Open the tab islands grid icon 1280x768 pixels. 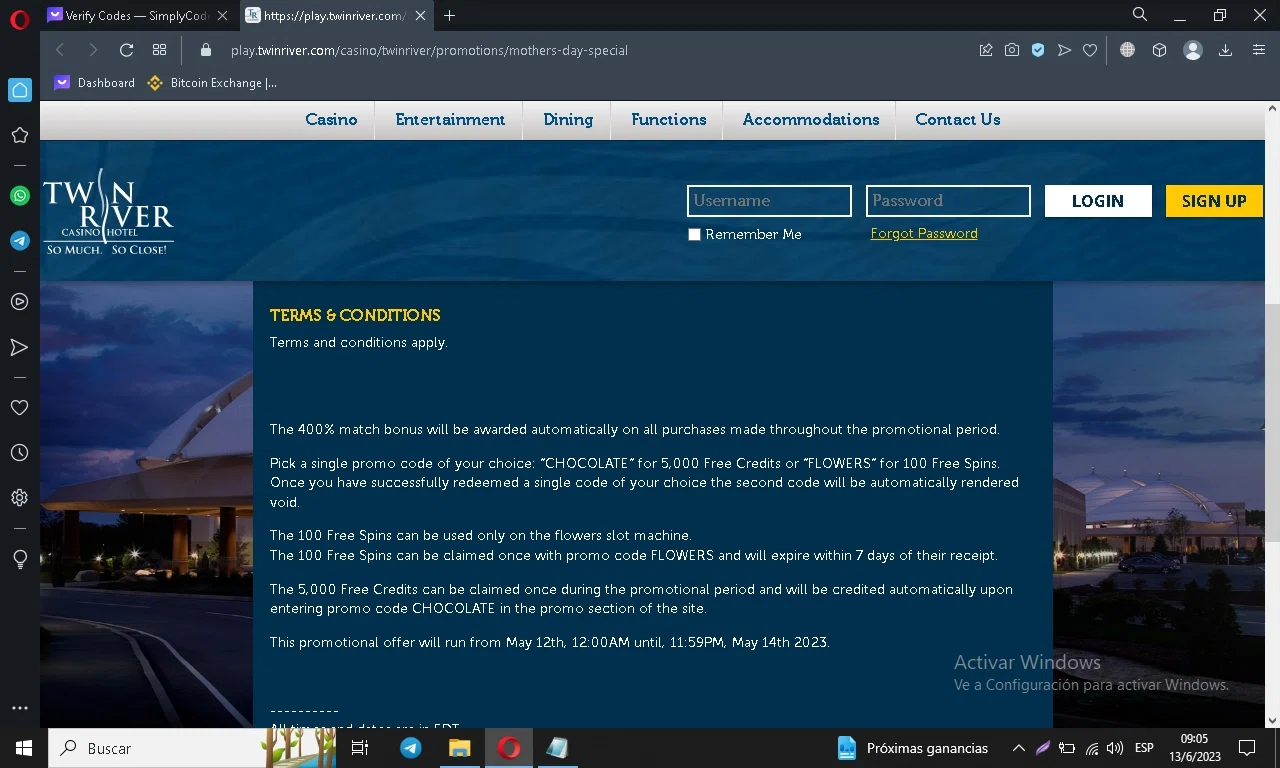(x=159, y=50)
